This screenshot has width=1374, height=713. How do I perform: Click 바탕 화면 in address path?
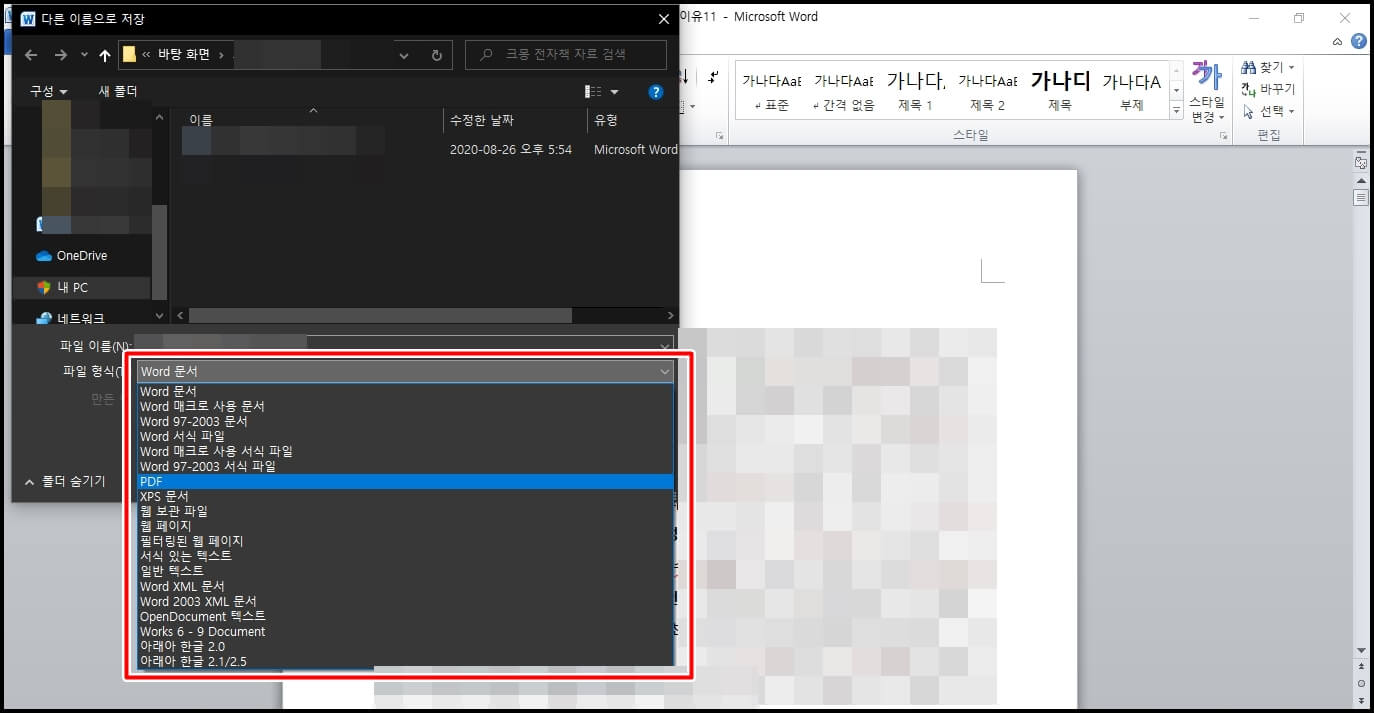[184, 54]
